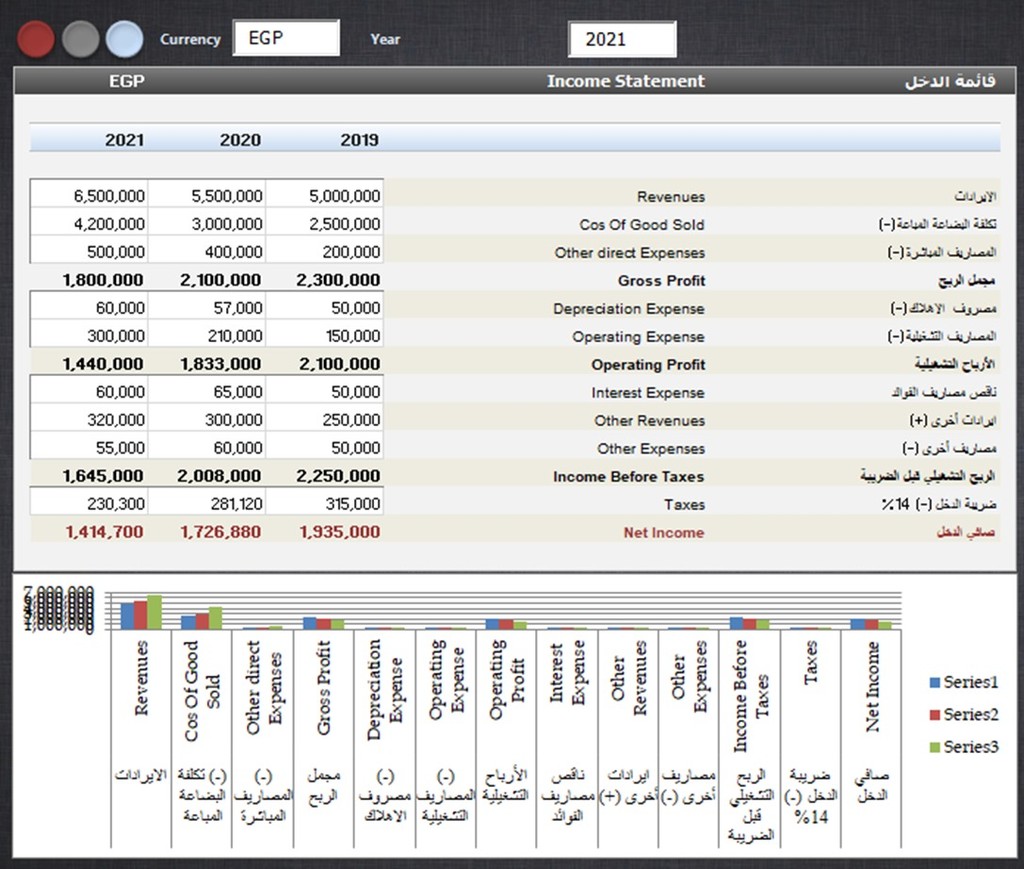Viewport: 1024px width, 869px height.
Task: Click the 2021 Operating Profit value 1,440,000
Action: 103,364
